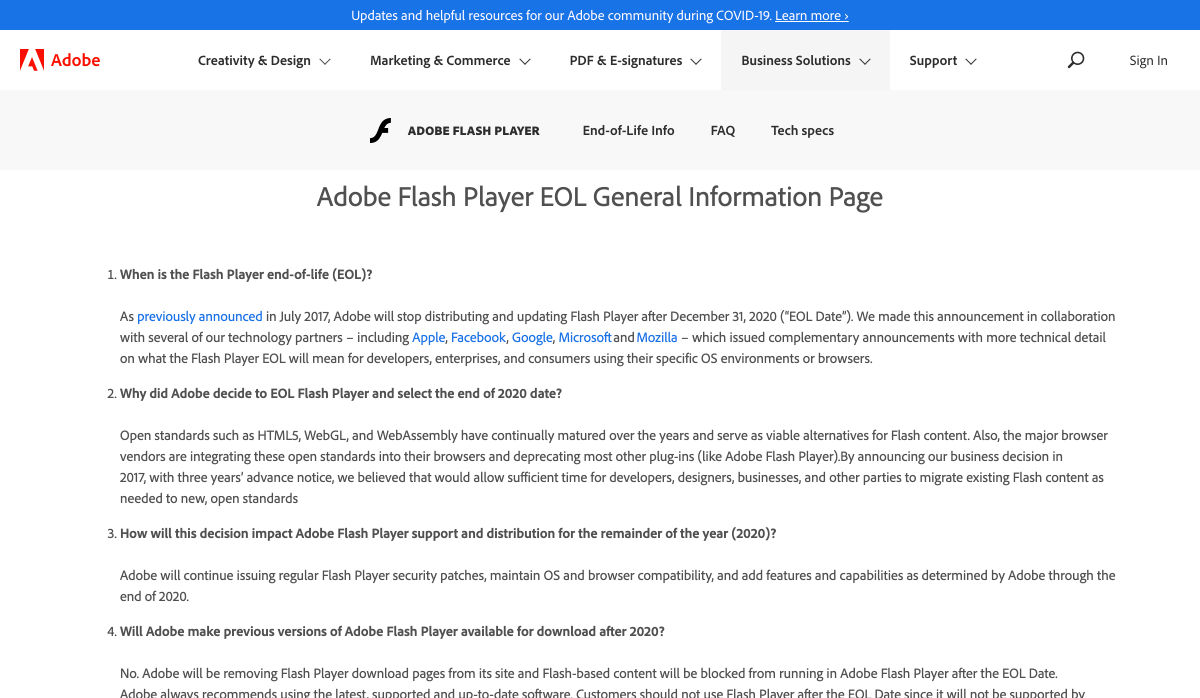
Task: Click paragraph starting 'Open standards such as HTML5'
Action: tap(614, 467)
